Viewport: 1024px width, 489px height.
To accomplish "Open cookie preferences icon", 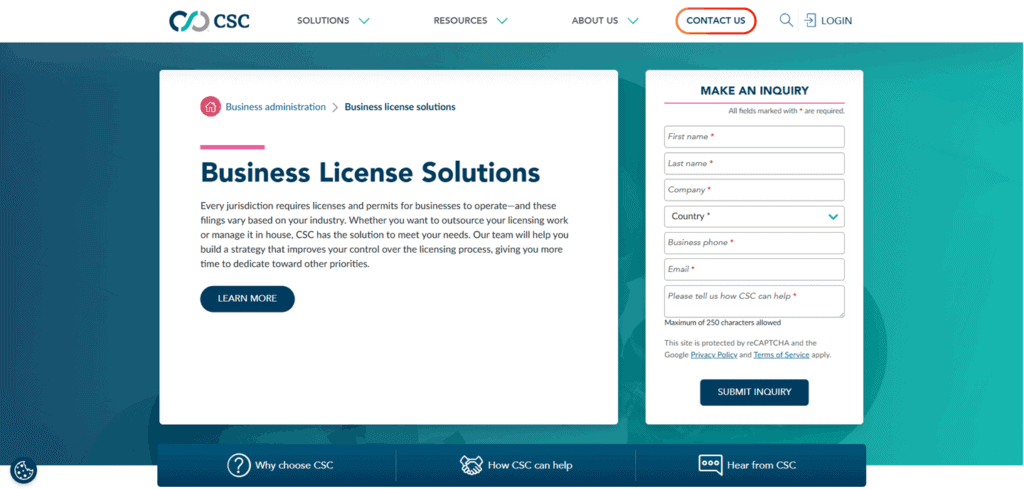I will 23,469.
